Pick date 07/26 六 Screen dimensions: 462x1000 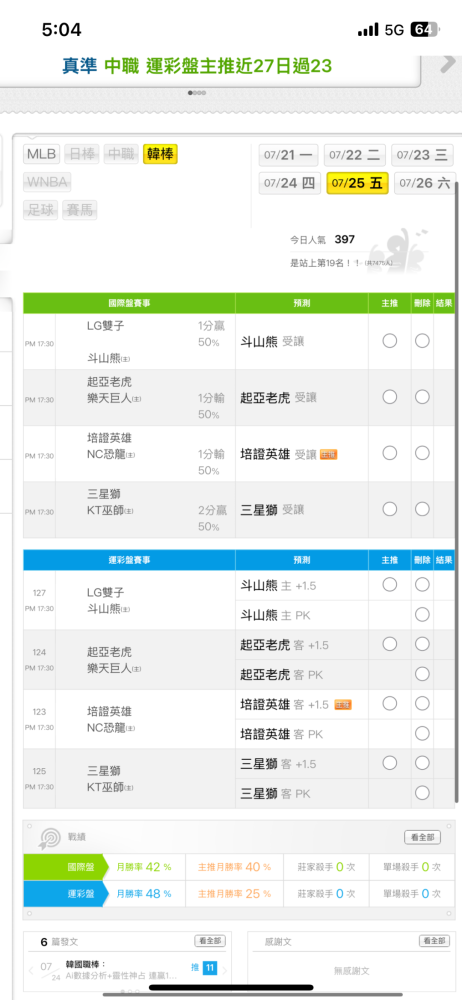[x=424, y=183]
